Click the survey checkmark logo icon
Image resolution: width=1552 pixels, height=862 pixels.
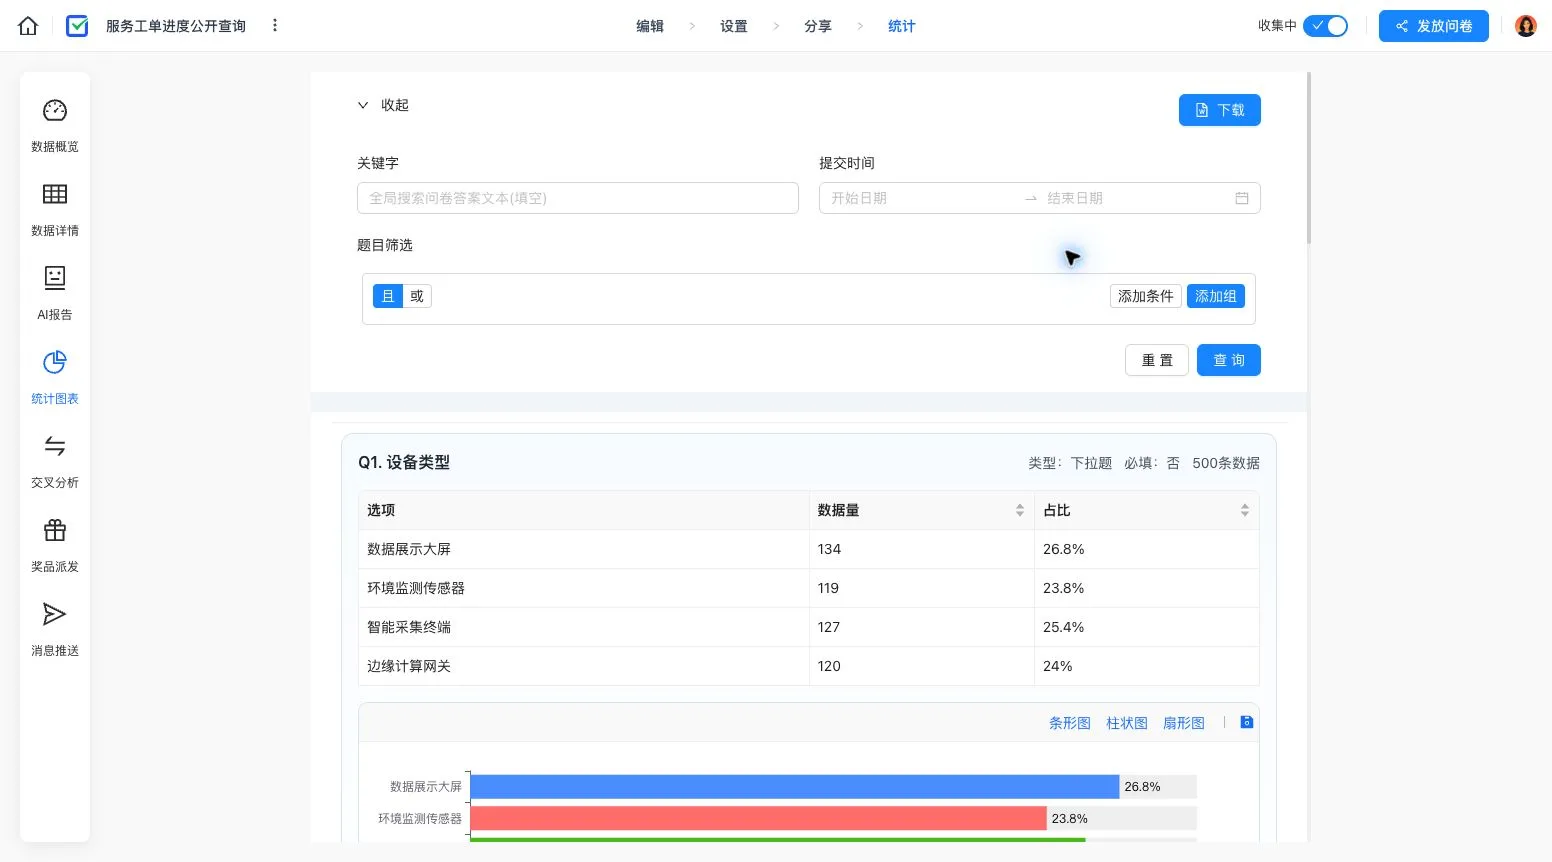[x=77, y=26]
